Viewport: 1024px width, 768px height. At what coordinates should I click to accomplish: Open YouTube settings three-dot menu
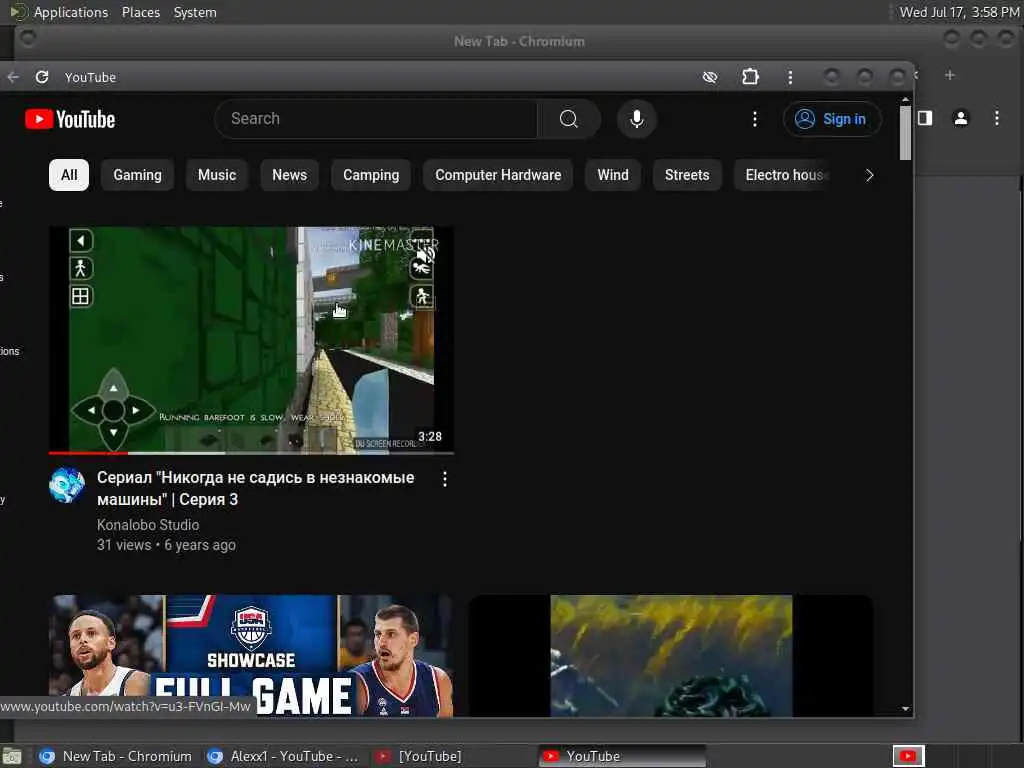755,119
